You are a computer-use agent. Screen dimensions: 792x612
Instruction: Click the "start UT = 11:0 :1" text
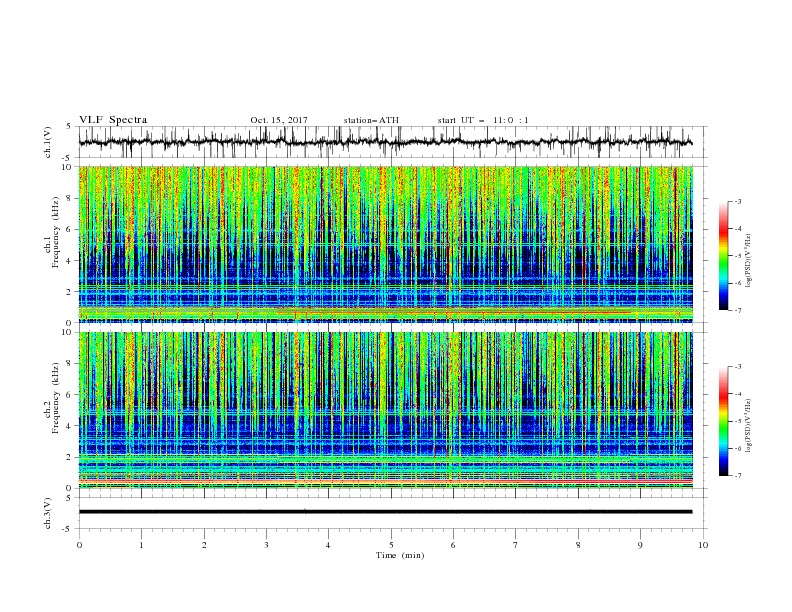point(483,120)
